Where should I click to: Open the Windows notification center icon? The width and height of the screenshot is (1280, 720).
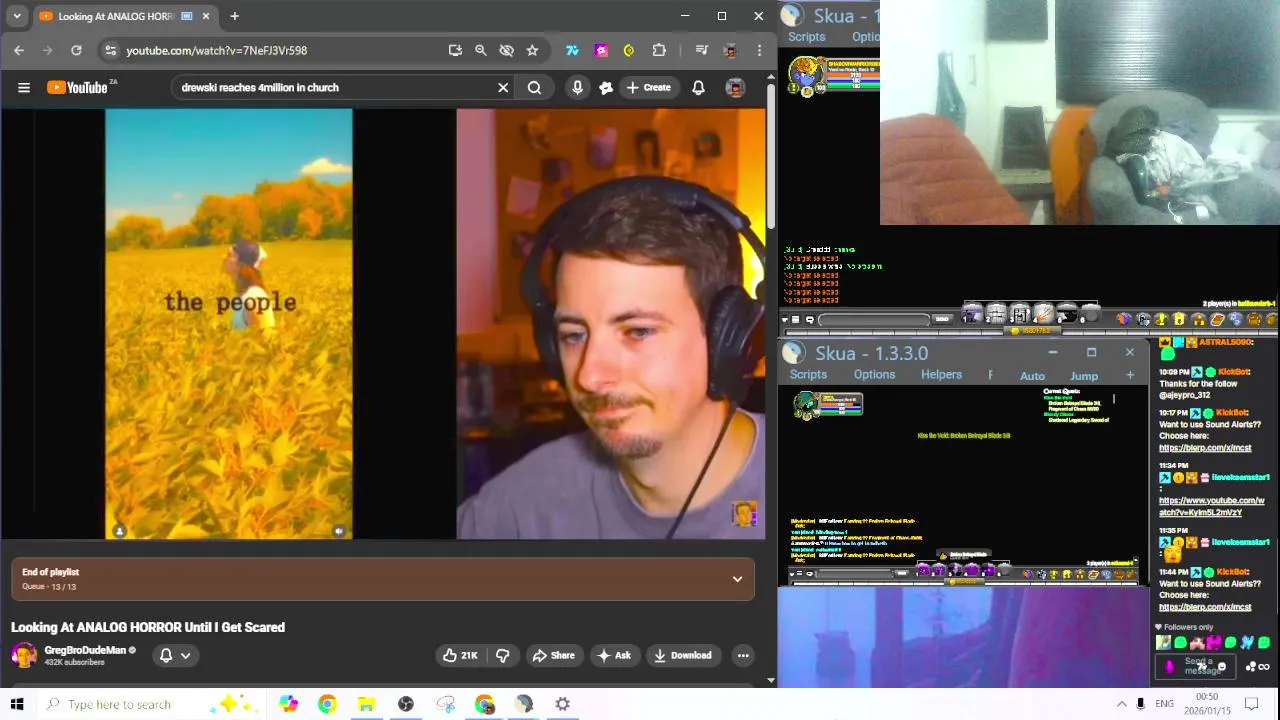tap(1251, 704)
